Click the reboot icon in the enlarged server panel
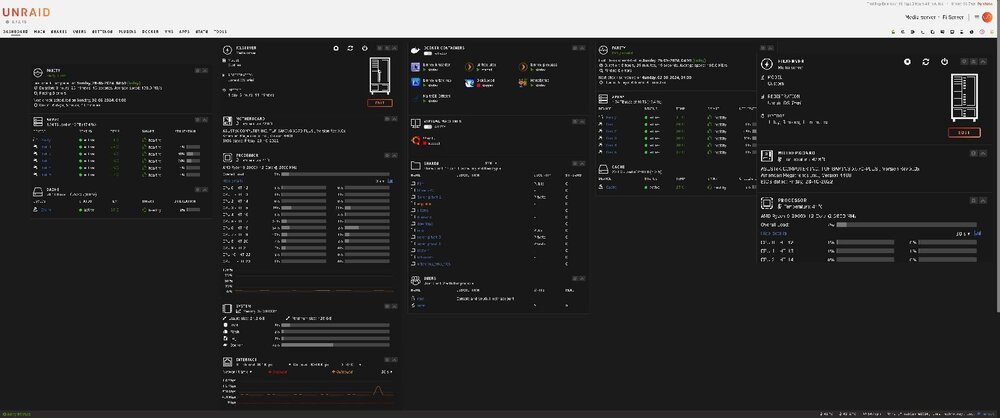Viewport: 1000px width, 418px height. (925, 62)
